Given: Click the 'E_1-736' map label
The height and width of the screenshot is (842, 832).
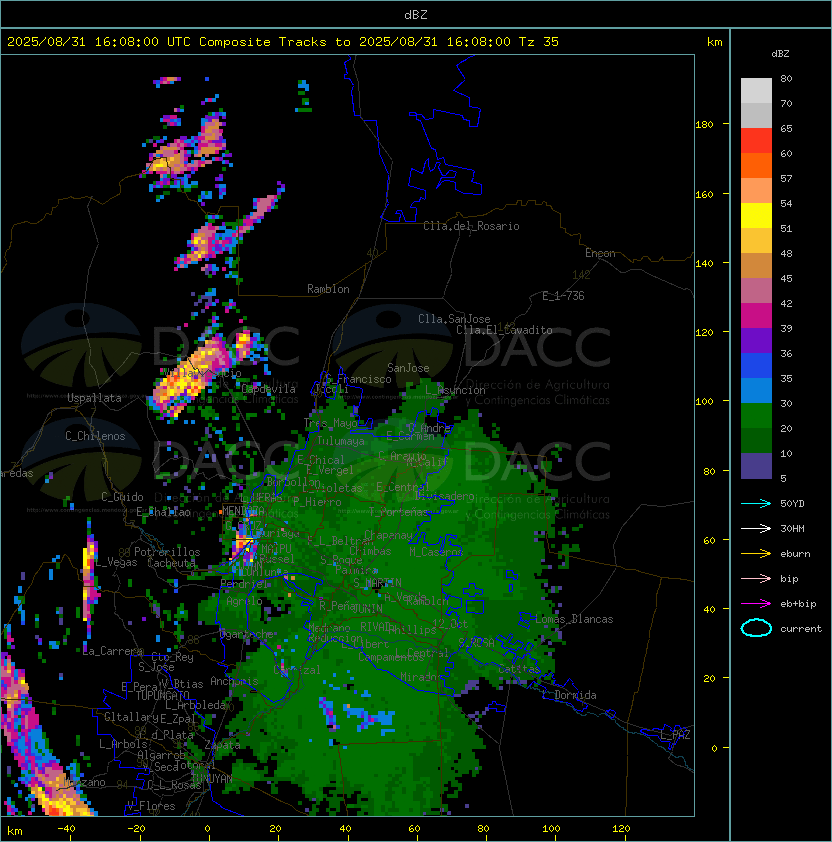Looking at the screenshot, I should click(x=563, y=296).
